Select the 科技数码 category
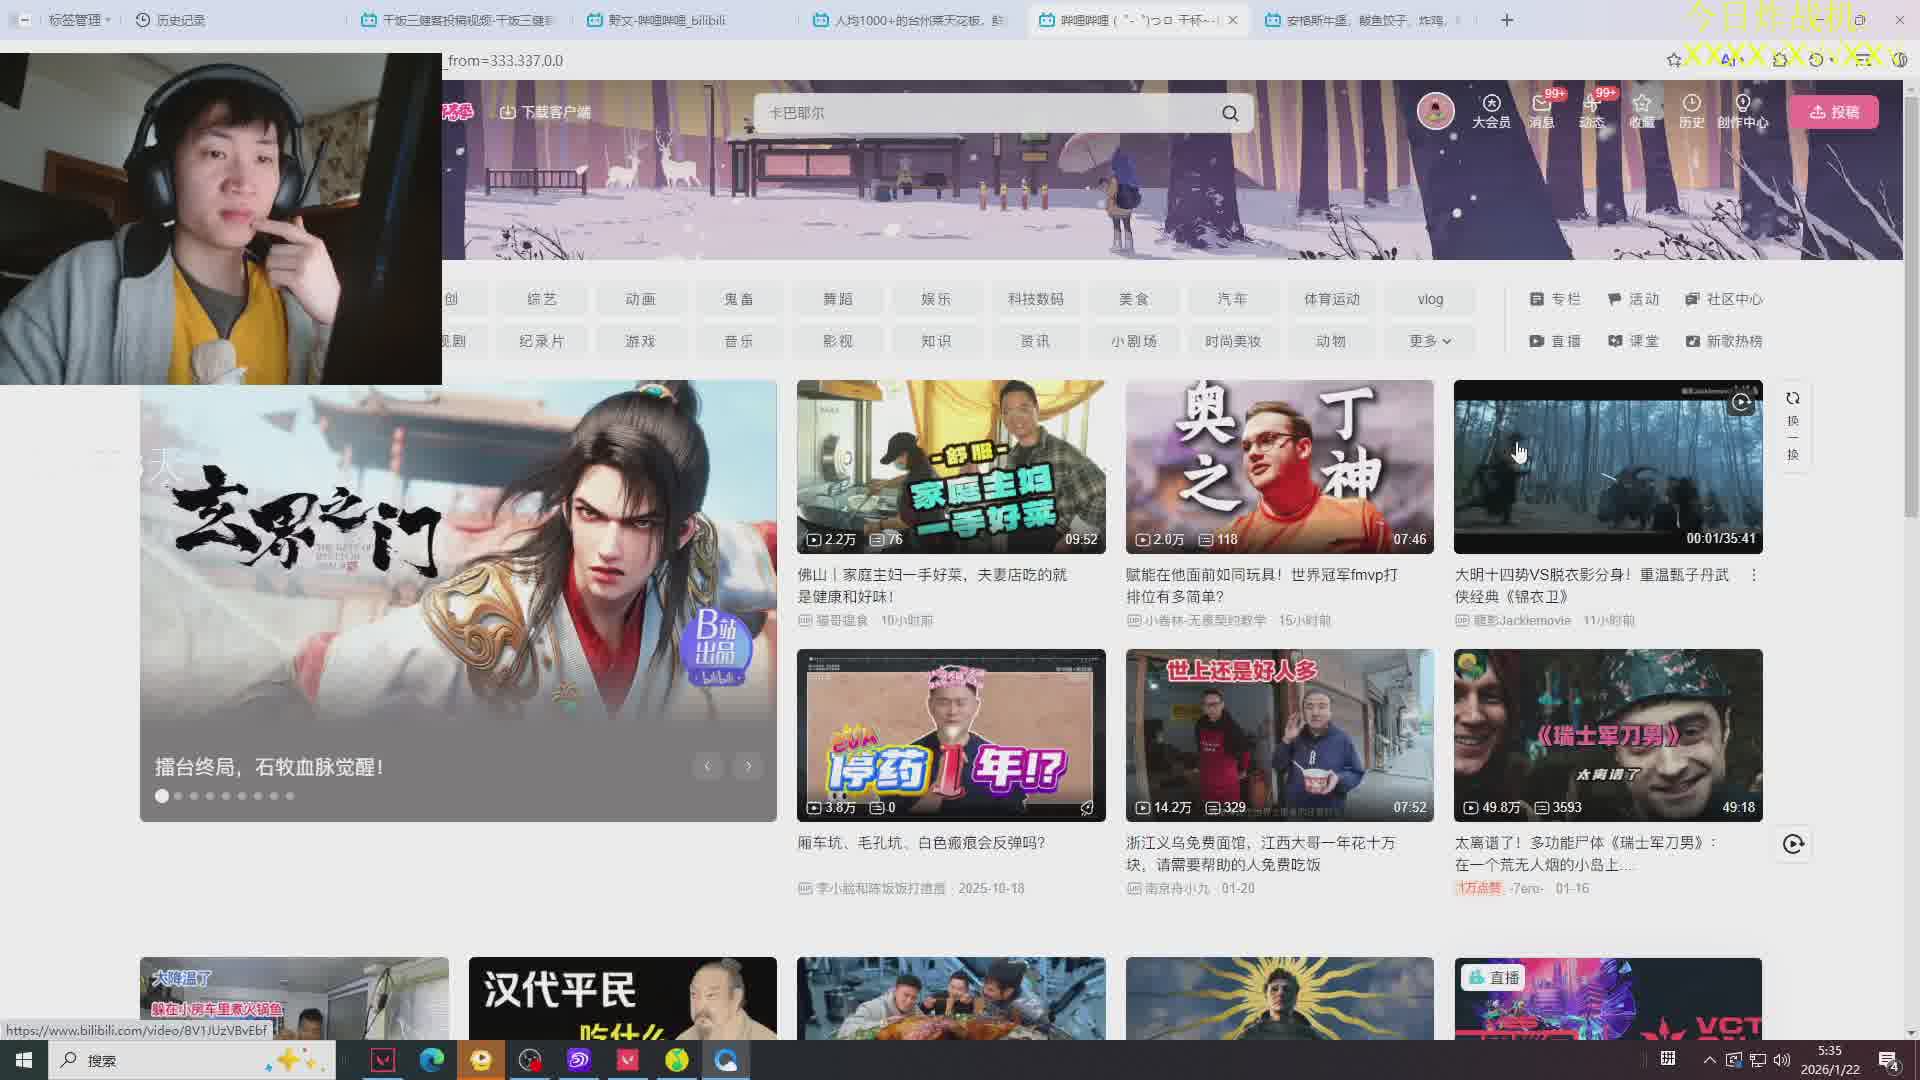 (1035, 299)
